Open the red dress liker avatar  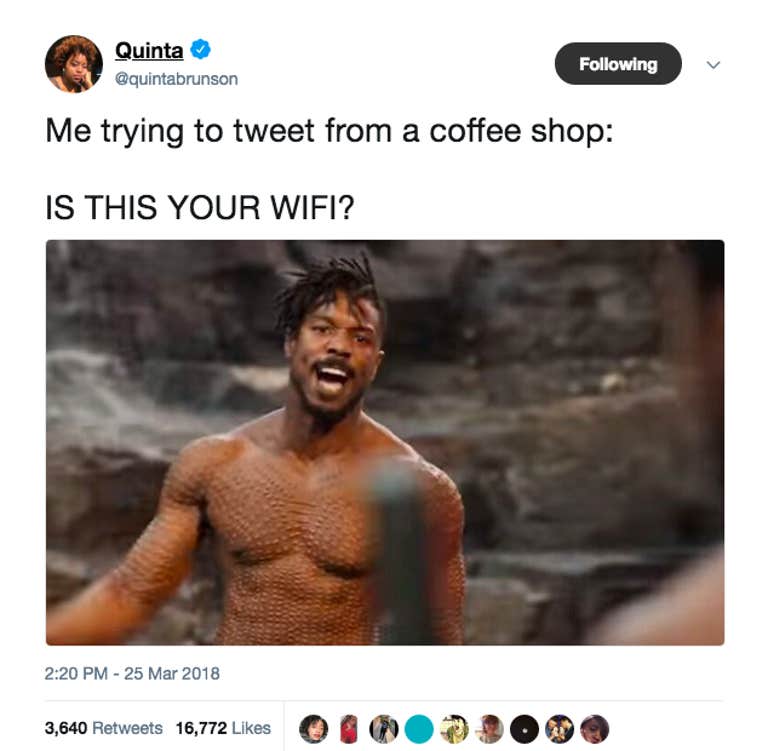point(349,729)
